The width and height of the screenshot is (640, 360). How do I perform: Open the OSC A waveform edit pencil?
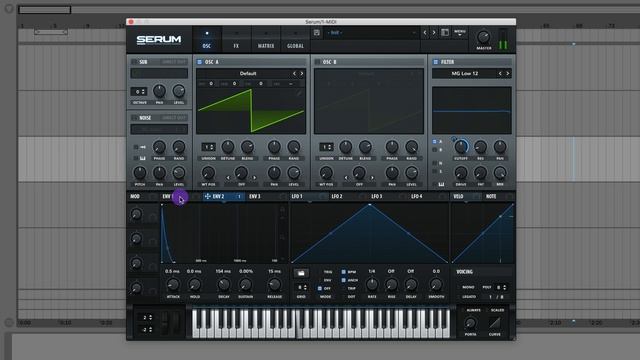coord(299,93)
